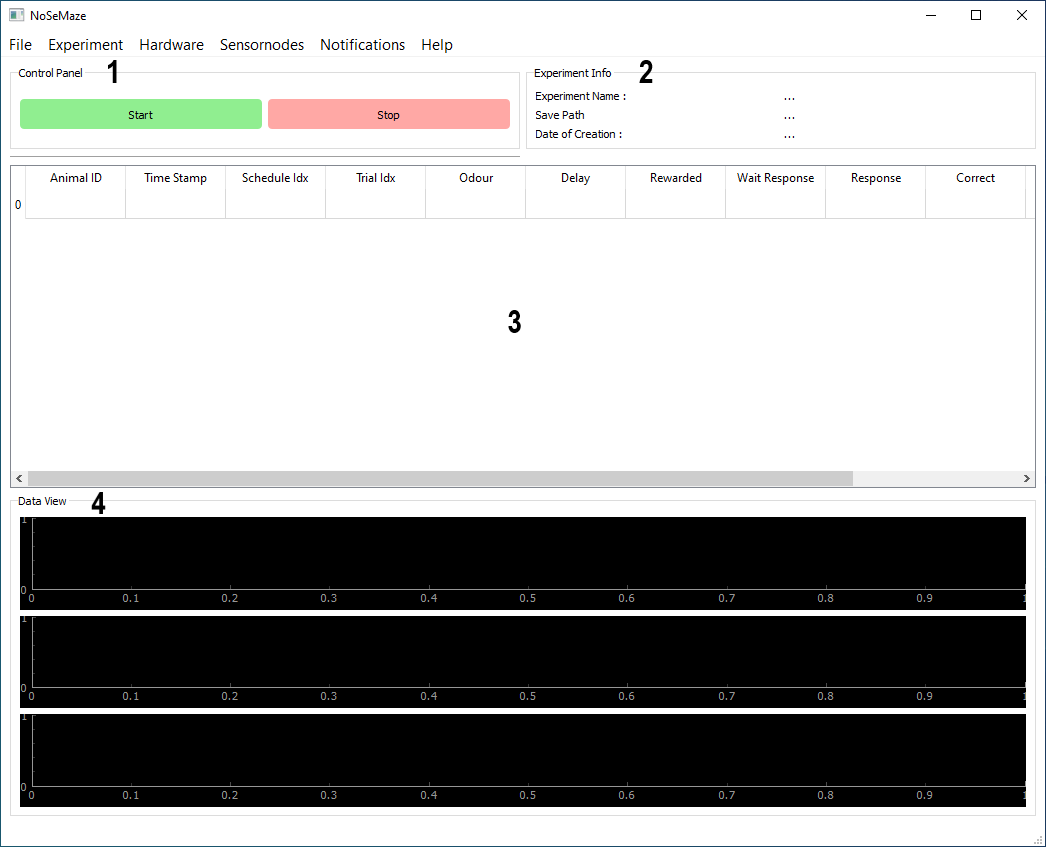Open the Help menu
Screen dimensions: 1046x847
coord(437,45)
